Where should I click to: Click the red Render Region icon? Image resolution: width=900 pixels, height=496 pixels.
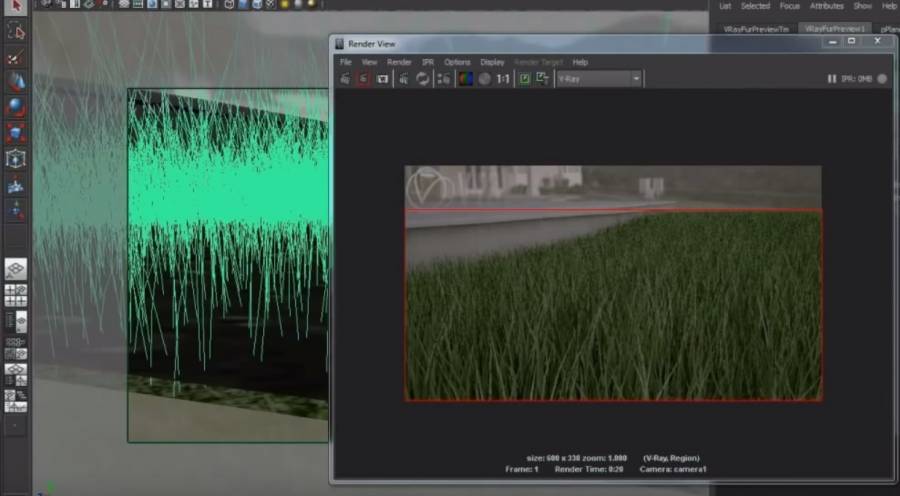point(364,79)
